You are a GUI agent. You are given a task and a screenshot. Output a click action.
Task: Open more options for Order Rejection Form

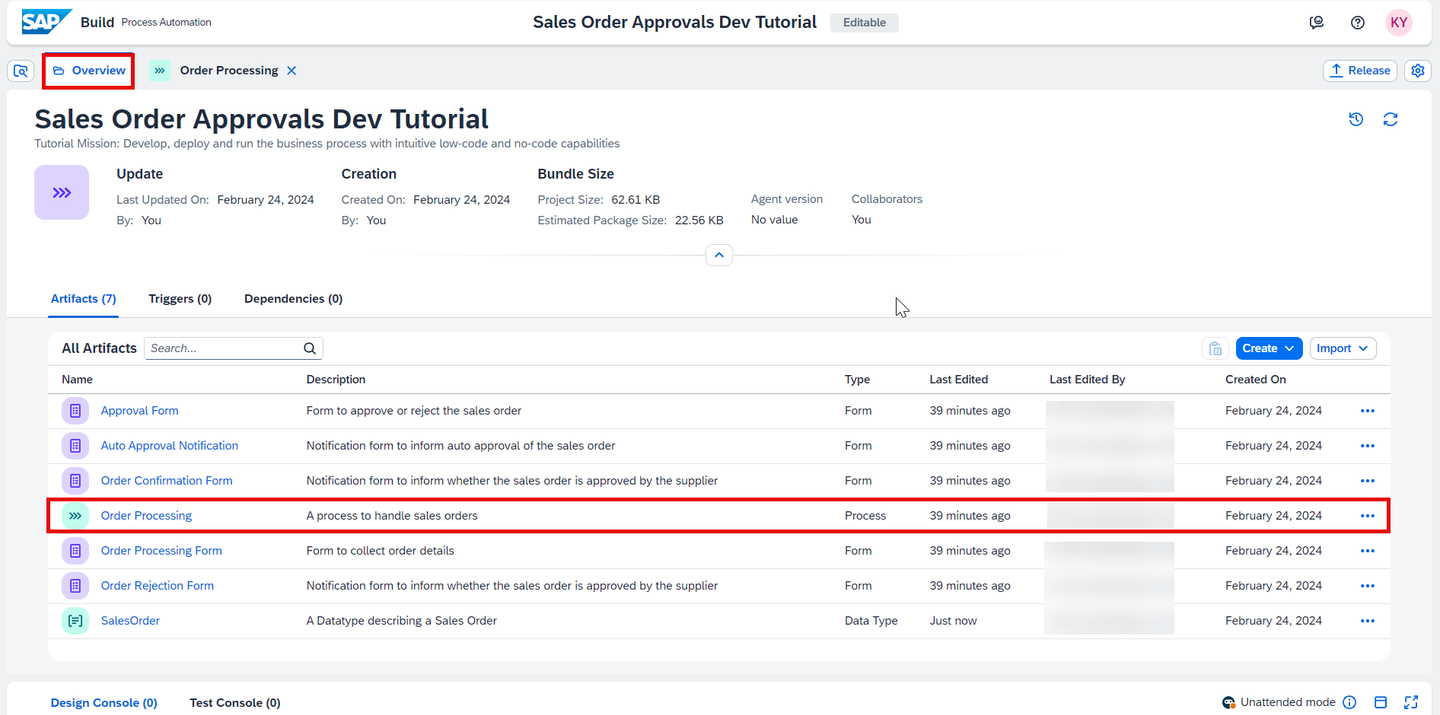(x=1367, y=586)
